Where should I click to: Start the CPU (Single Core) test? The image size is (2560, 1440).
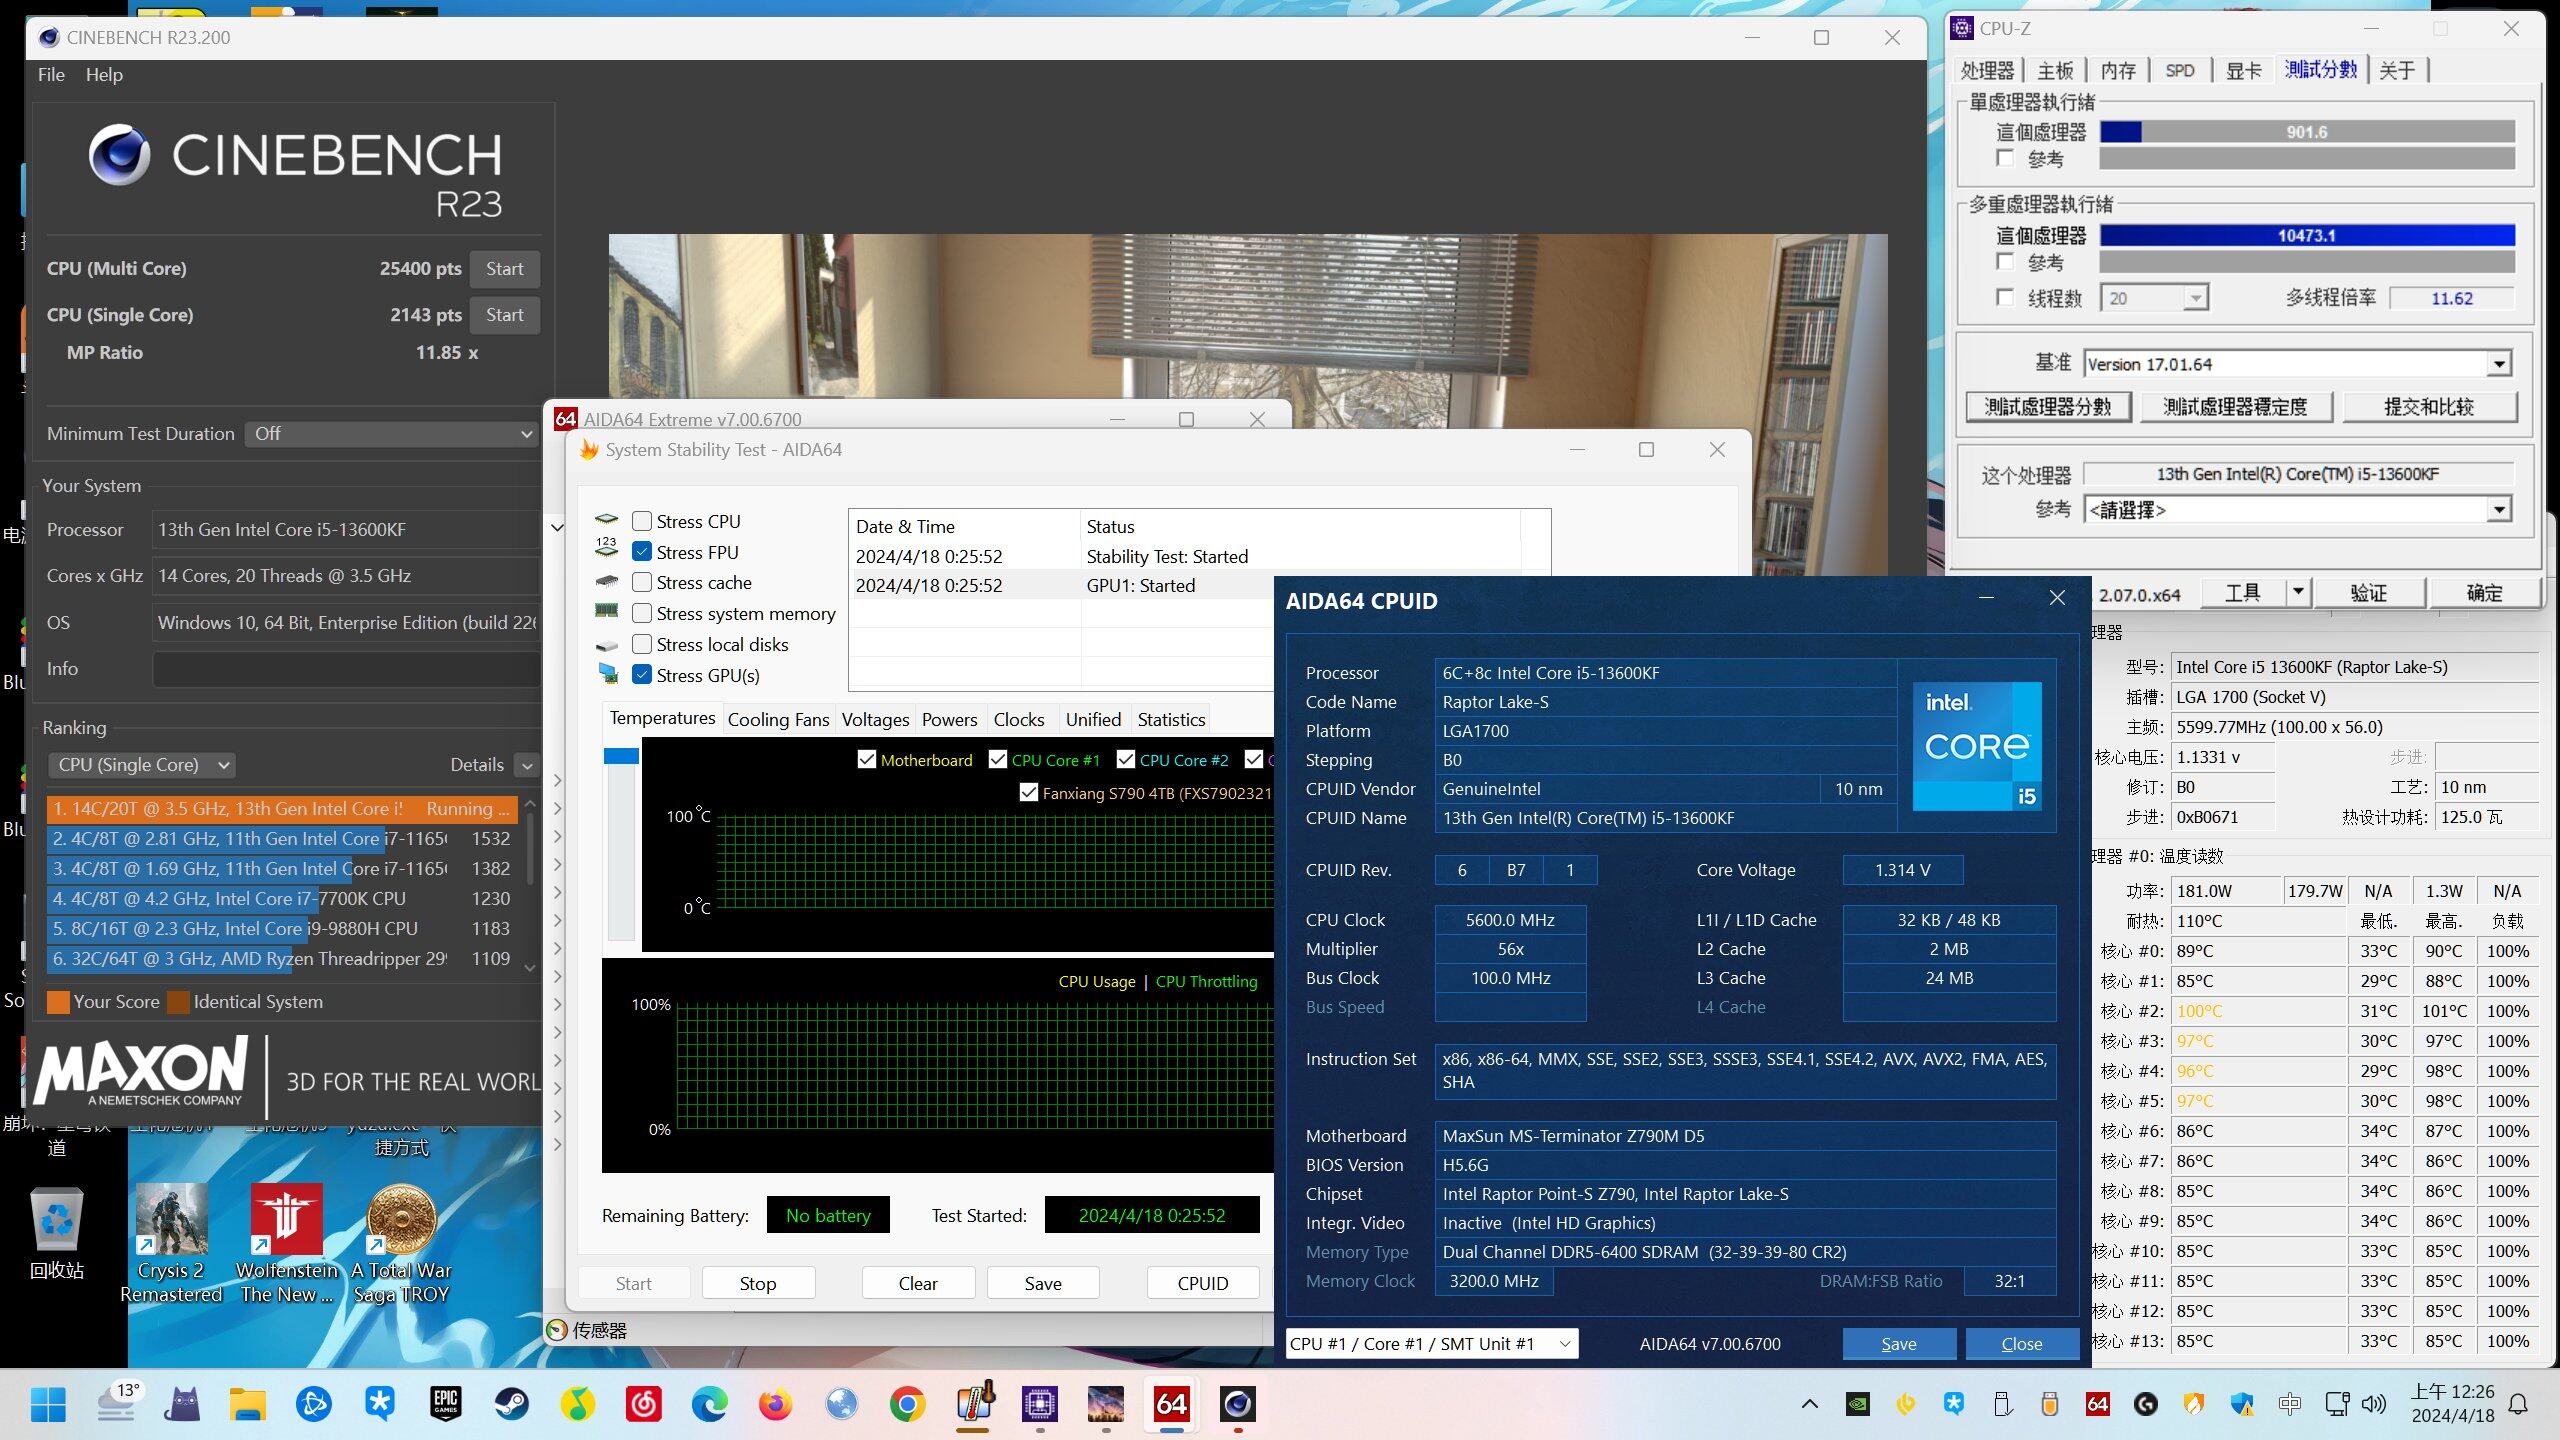click(504, 315)
